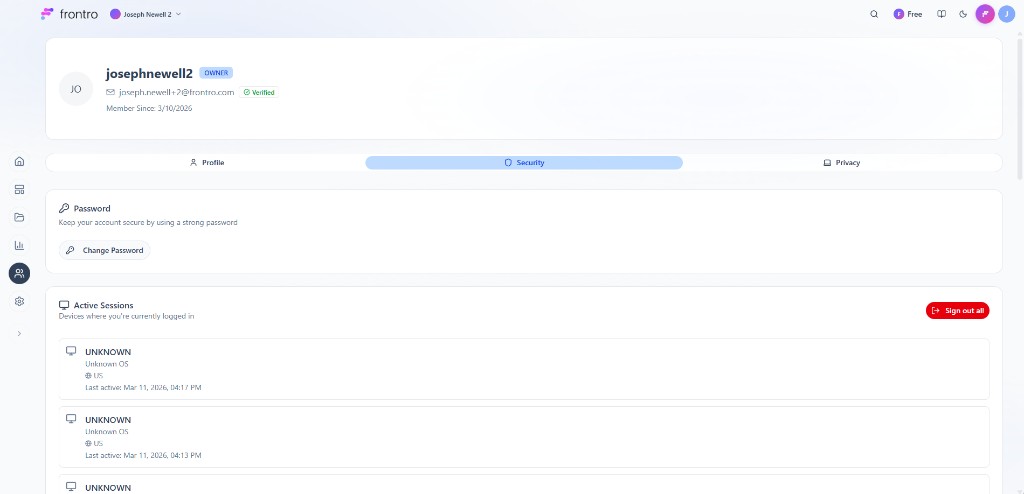
Task: Expand the sidebar with chevron arrow
Action: (19, 333)
